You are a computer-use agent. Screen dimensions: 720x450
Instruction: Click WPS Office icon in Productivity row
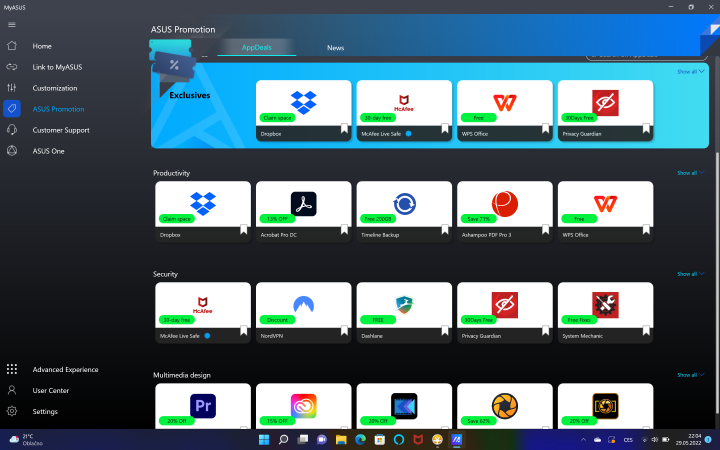pos(605,203)
